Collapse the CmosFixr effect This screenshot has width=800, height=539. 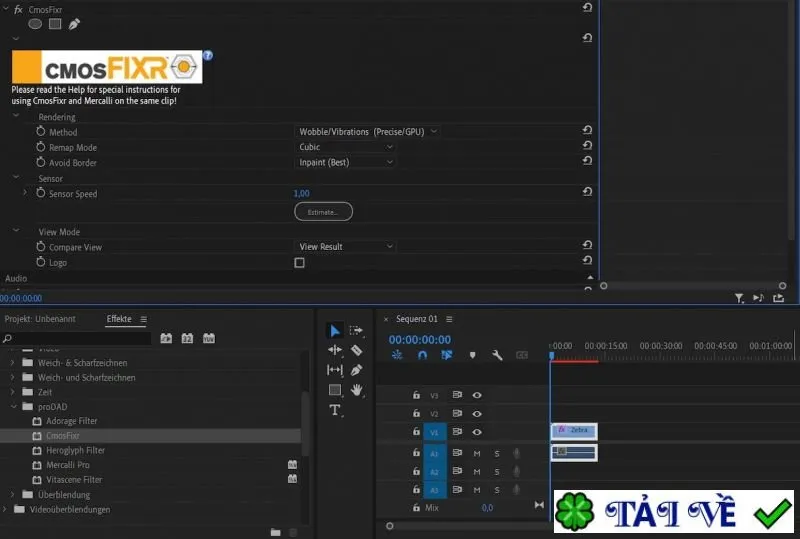pyautogui.click(x=6, y=9)
